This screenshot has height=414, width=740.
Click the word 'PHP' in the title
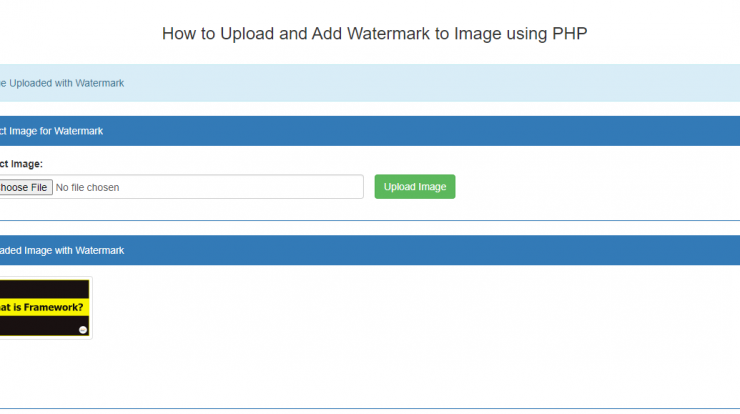[570, 34]
